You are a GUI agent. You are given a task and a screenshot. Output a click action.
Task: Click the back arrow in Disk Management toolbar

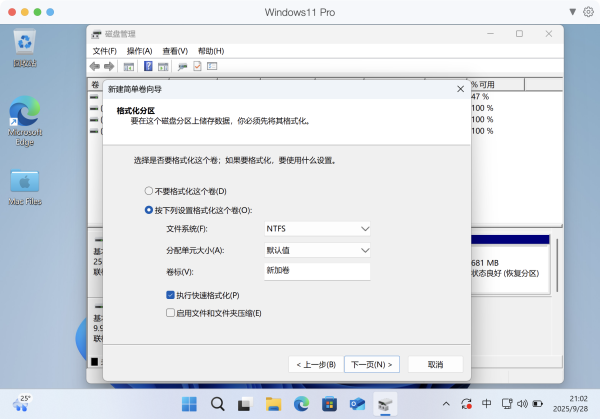click(x=96, y=66)
